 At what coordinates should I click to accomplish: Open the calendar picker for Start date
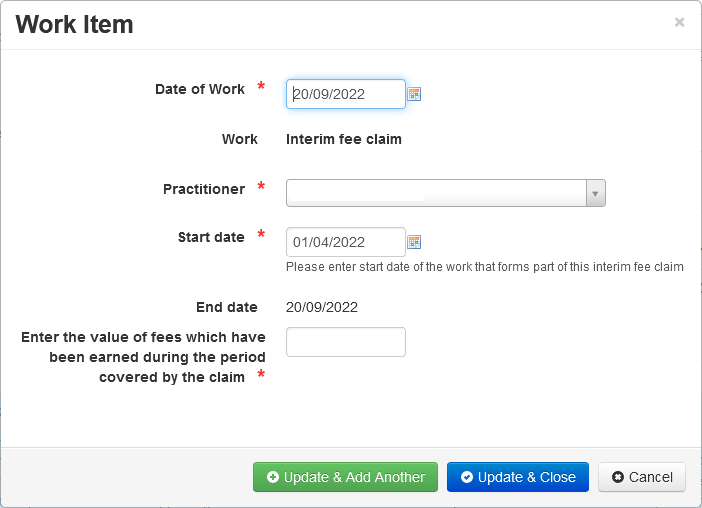click(x=414, y=242)
